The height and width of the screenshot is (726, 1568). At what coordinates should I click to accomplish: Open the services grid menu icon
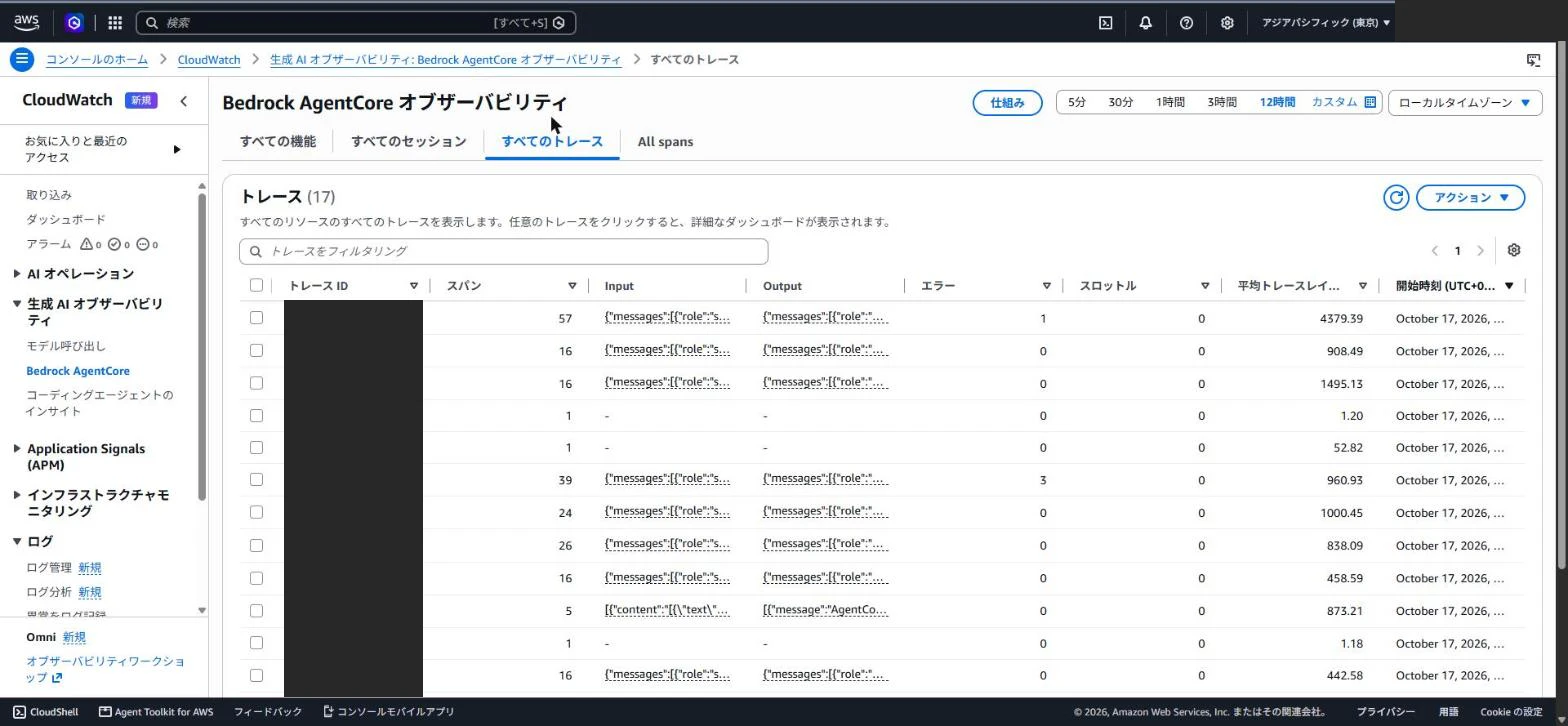click(115, 22)
